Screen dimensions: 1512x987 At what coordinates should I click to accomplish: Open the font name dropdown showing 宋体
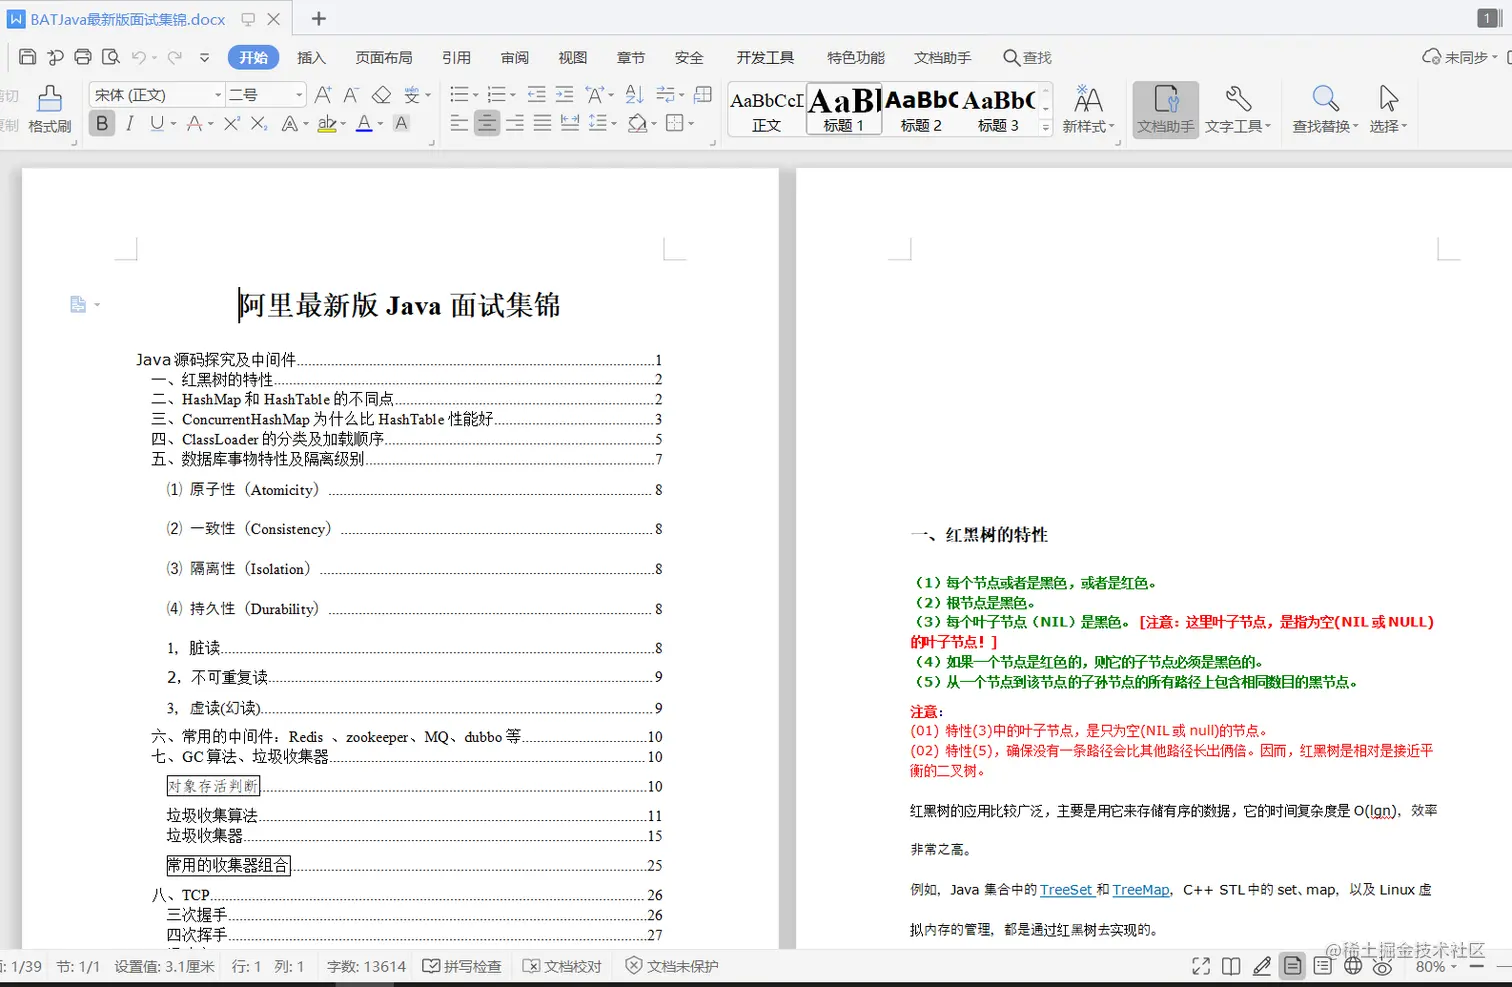[153, 94]
